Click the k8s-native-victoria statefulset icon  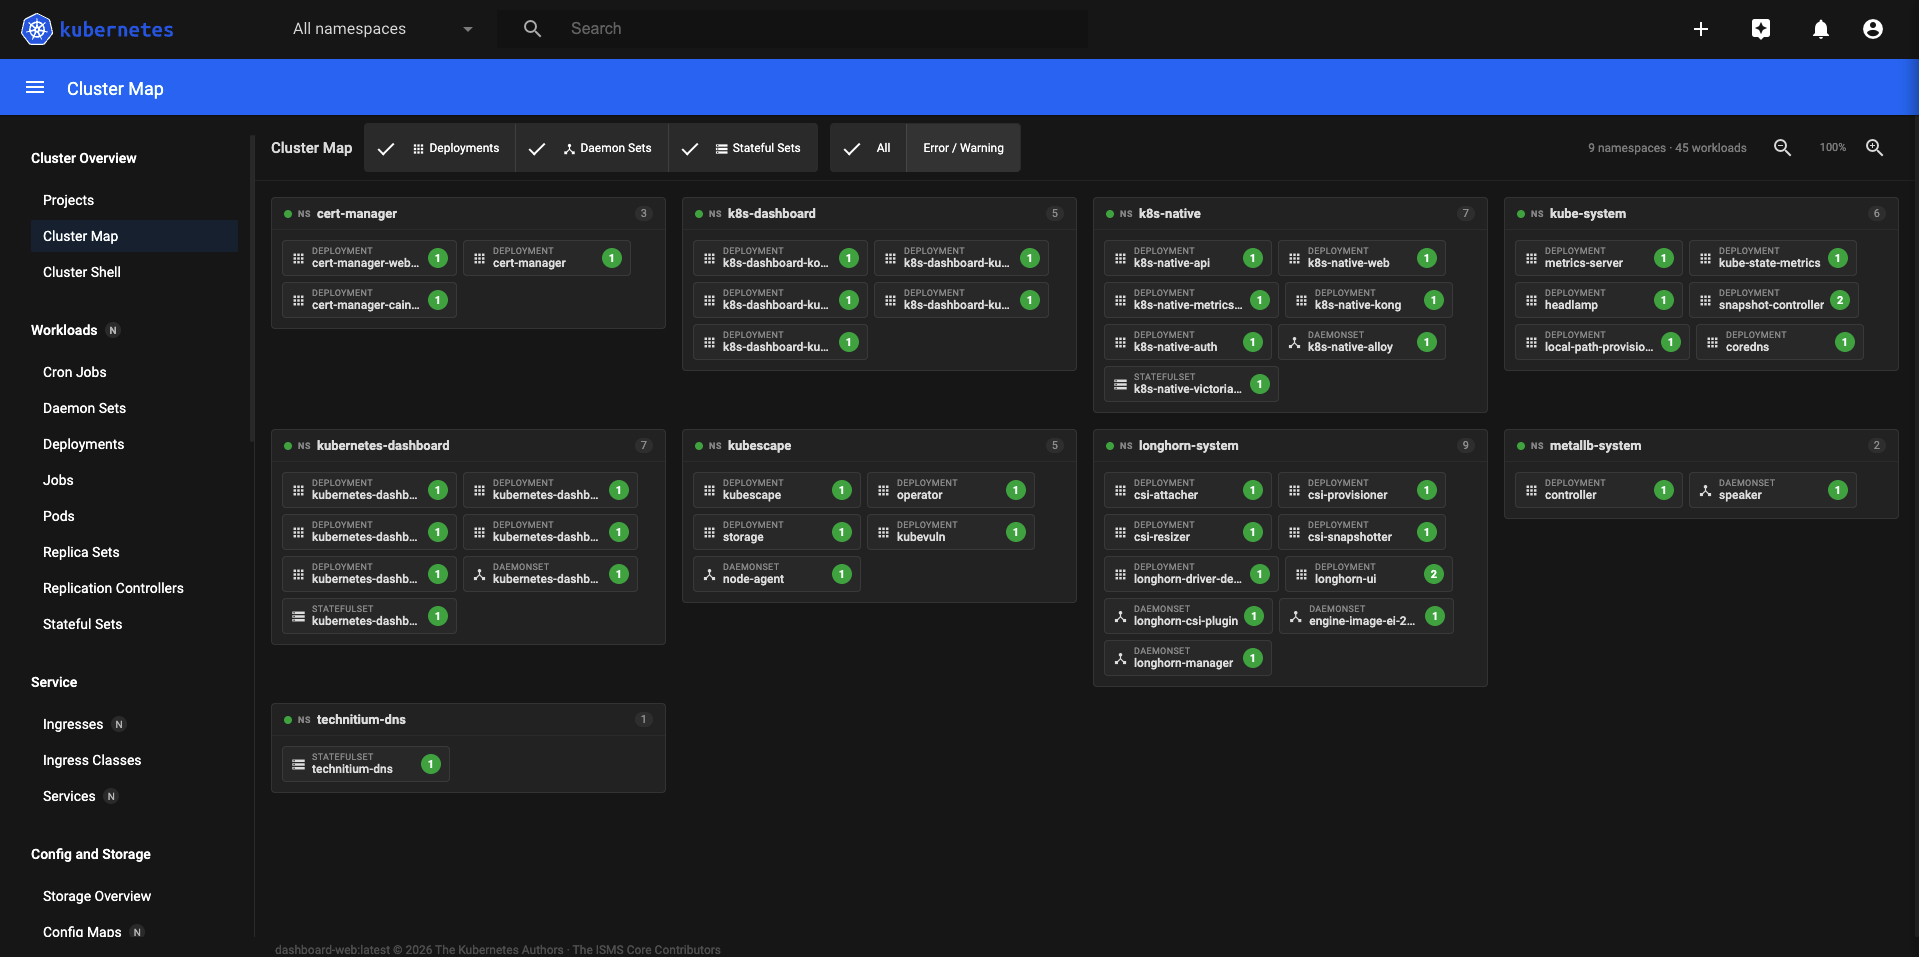pyautogui.click(x=1120, y=384)
